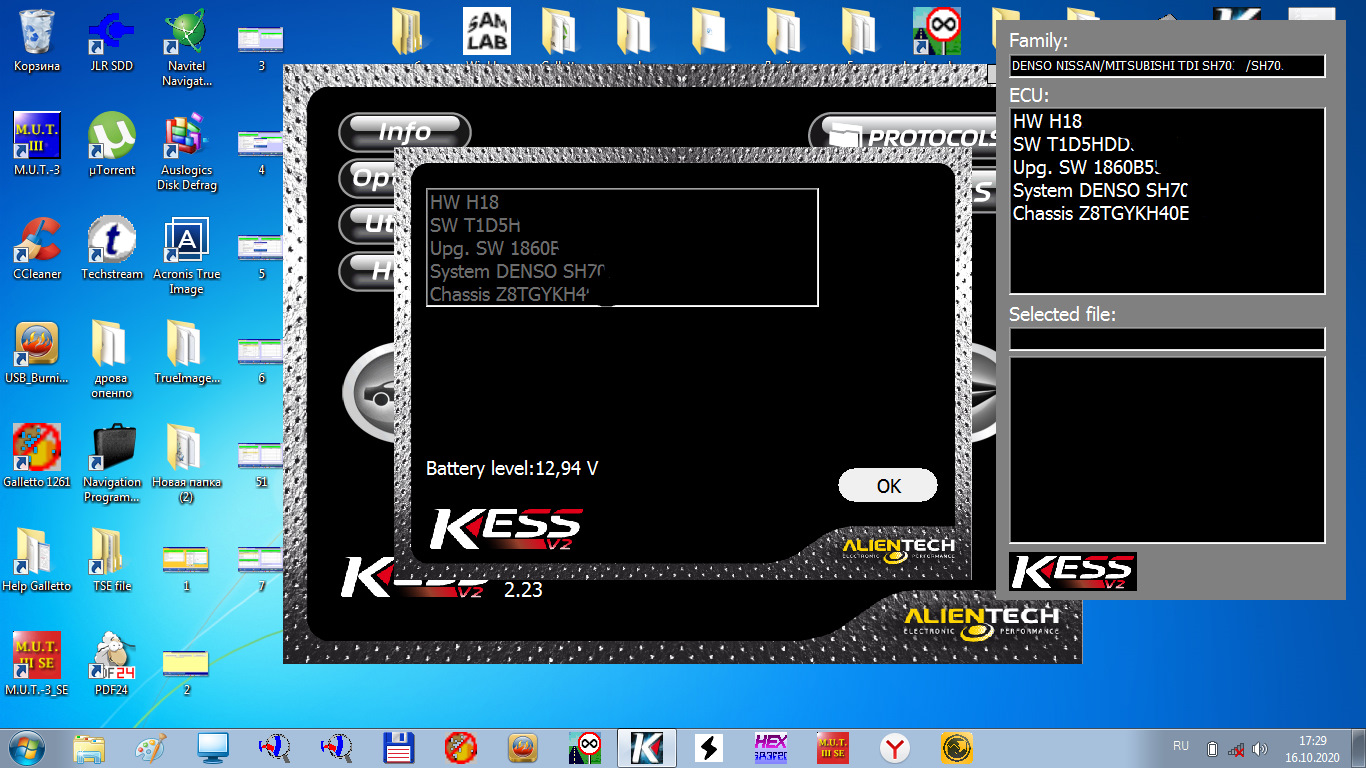The height and width of the screenshot is (768, 1366).
Task: Open the 'Новая папка (2)' folder
Action: tap(187, 464)
